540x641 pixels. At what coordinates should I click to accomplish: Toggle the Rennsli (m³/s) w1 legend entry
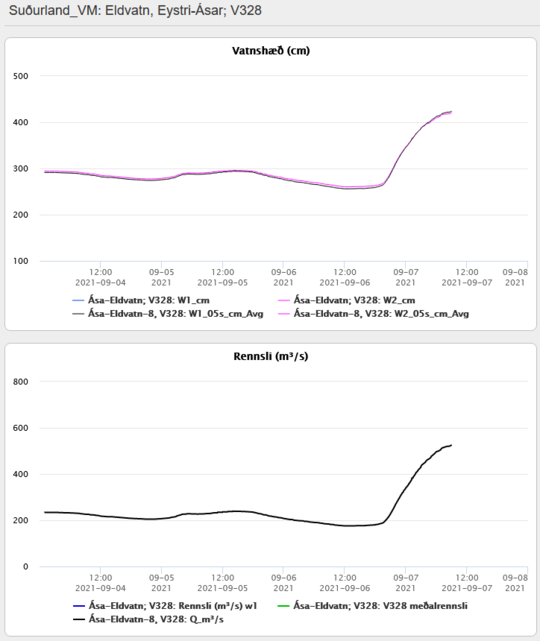[x=165, y=605]
